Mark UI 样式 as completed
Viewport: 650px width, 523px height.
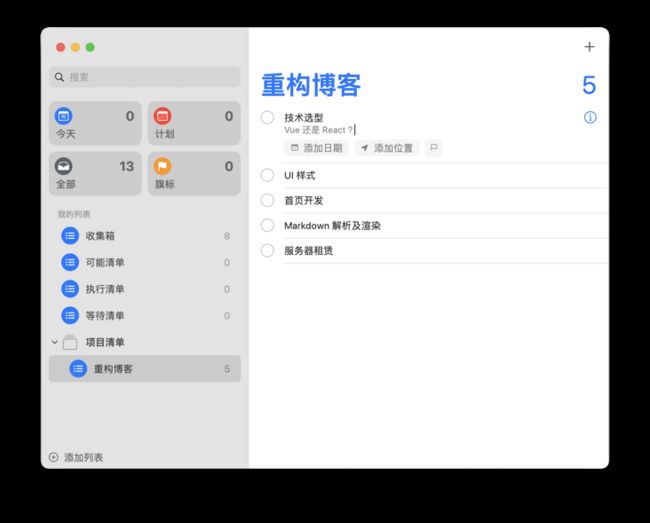click(x=267, y=175)
